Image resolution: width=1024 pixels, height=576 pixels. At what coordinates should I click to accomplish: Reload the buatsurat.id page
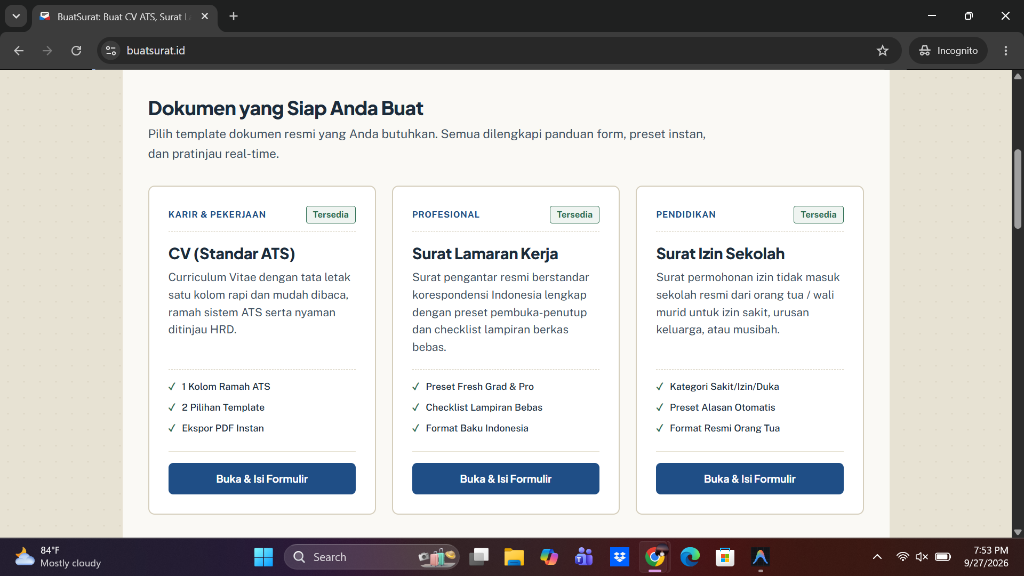pyautogui.click(x=76, y=50)
